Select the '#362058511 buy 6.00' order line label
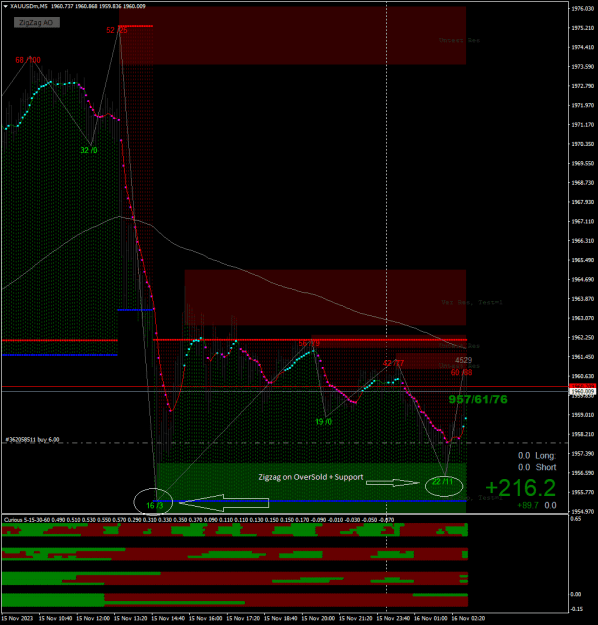 [x=32, y=440]
